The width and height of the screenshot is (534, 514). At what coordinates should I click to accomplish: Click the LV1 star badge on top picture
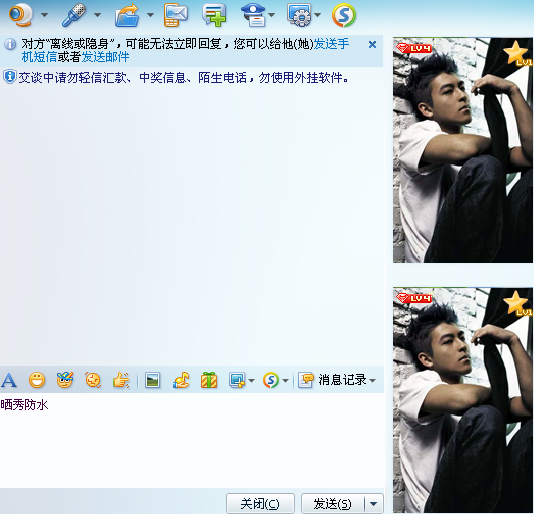(x=517, y=53)
